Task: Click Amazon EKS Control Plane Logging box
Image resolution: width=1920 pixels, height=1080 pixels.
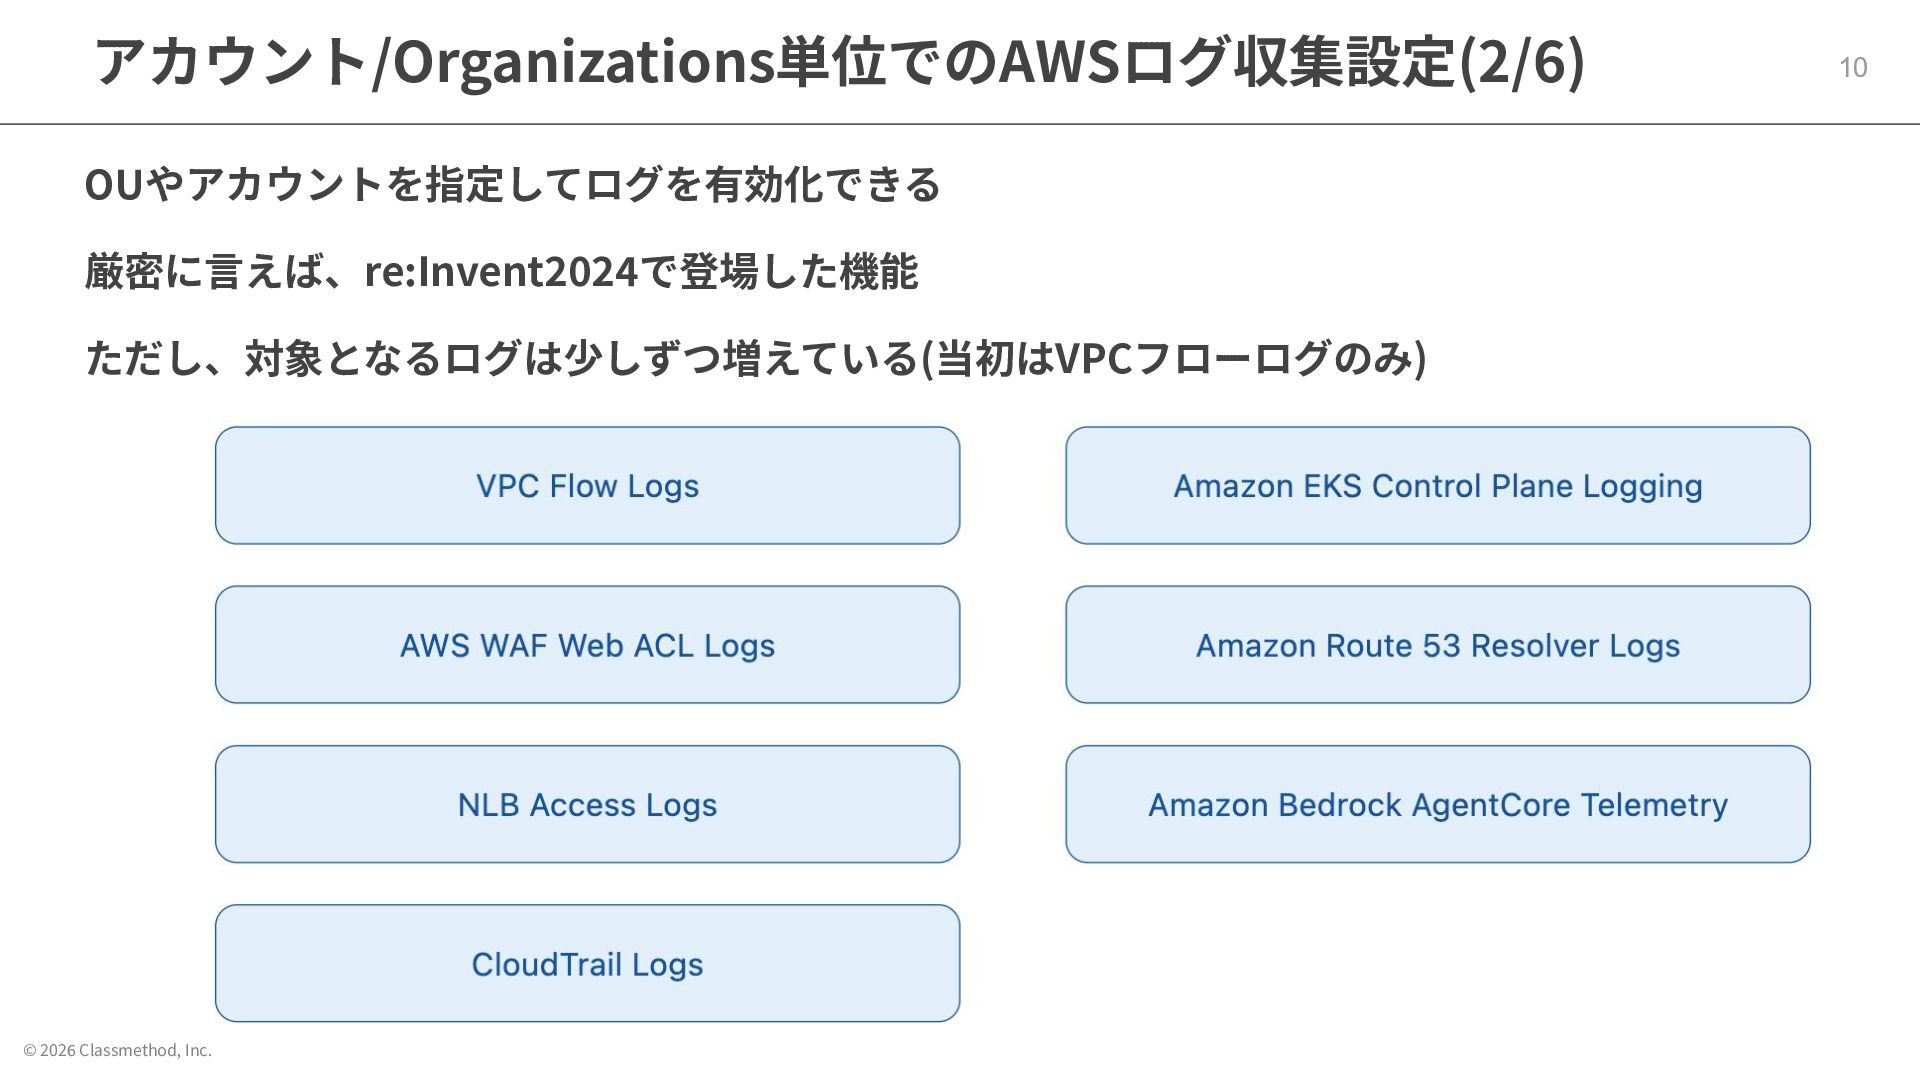Action: pyautogui.click(x=1437, y=486)
